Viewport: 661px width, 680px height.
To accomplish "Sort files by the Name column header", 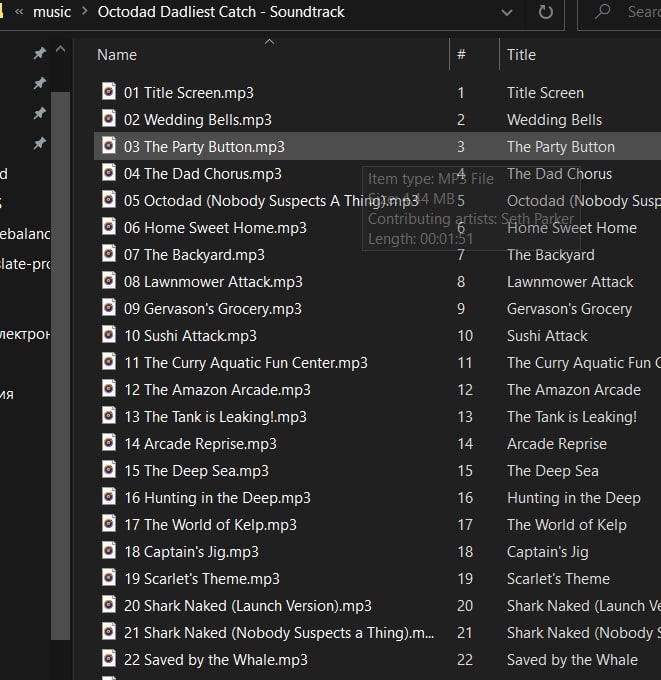I will point(117,55).
